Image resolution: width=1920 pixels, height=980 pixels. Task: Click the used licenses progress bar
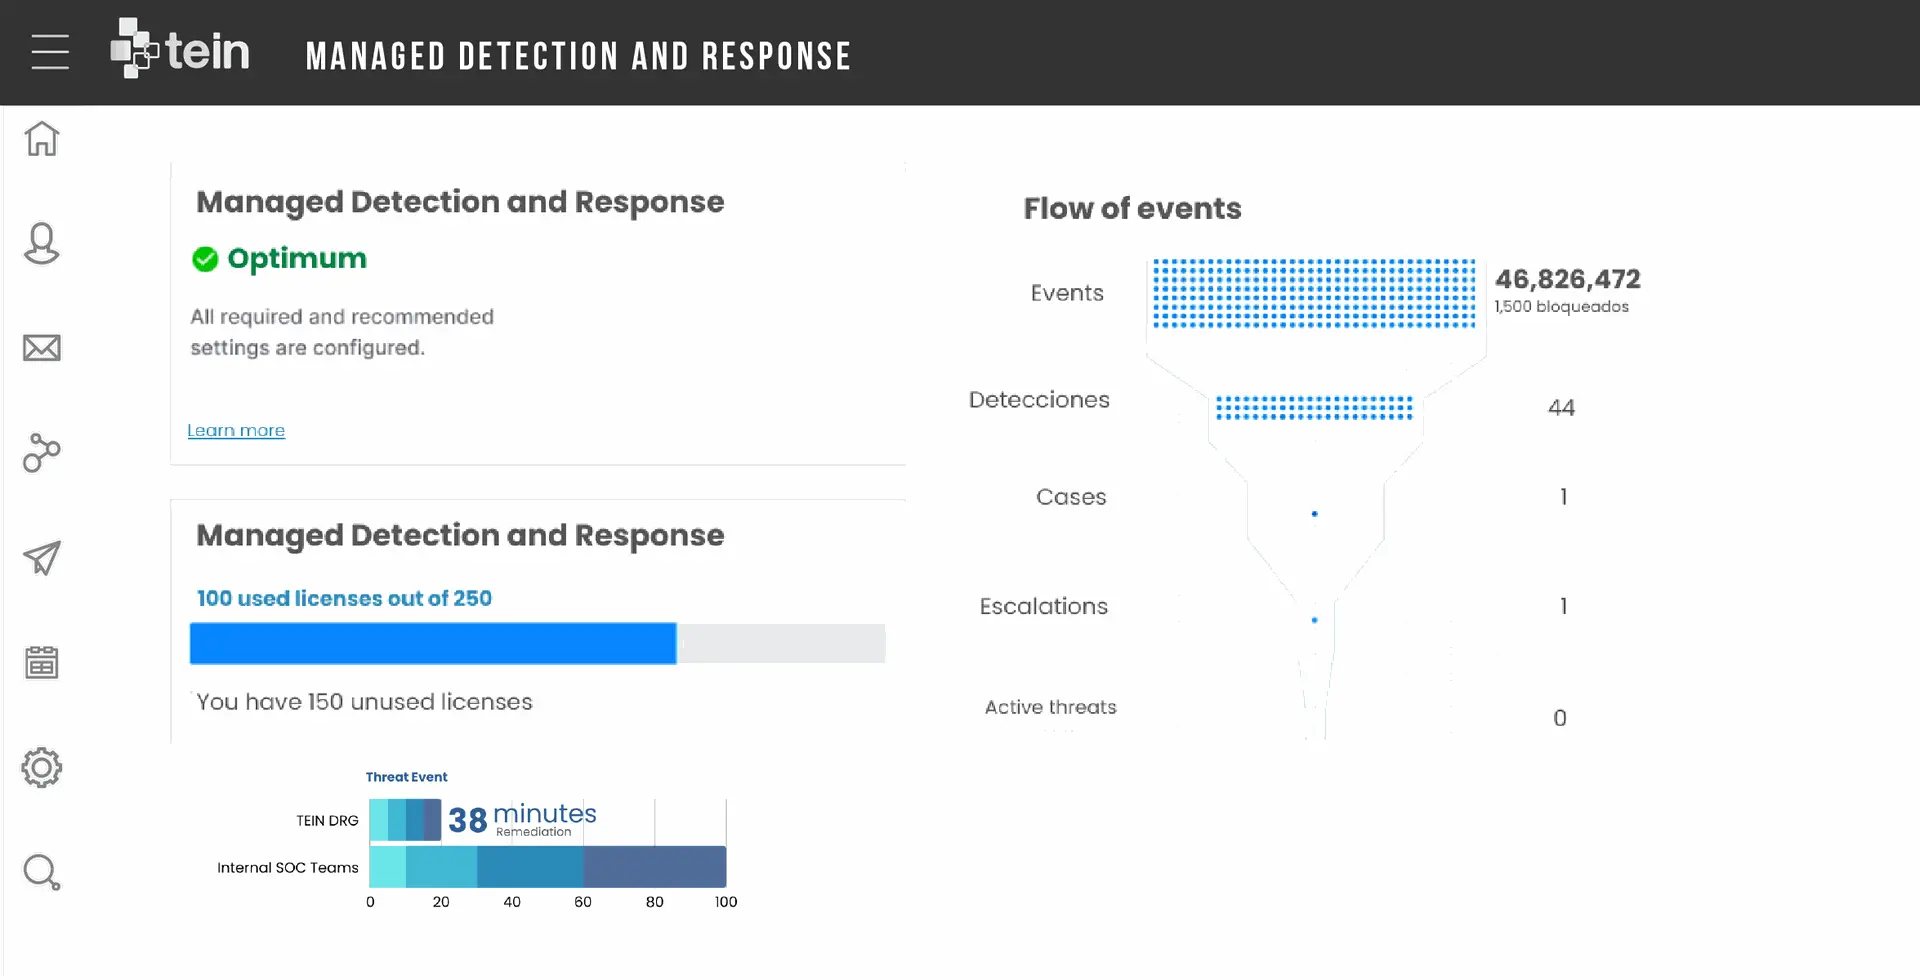(536, 644)
